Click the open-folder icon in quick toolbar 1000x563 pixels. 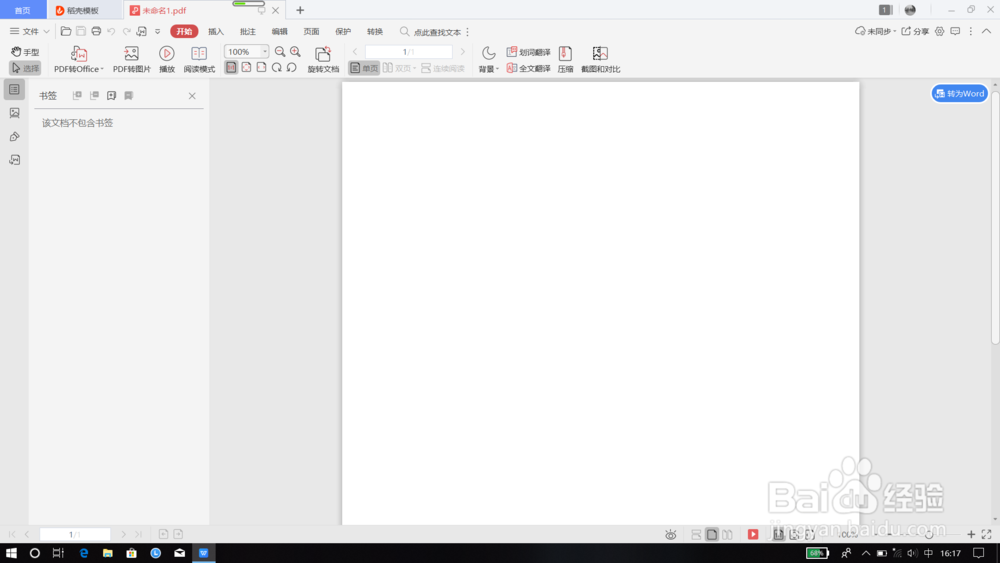click(x=66, y=31)
